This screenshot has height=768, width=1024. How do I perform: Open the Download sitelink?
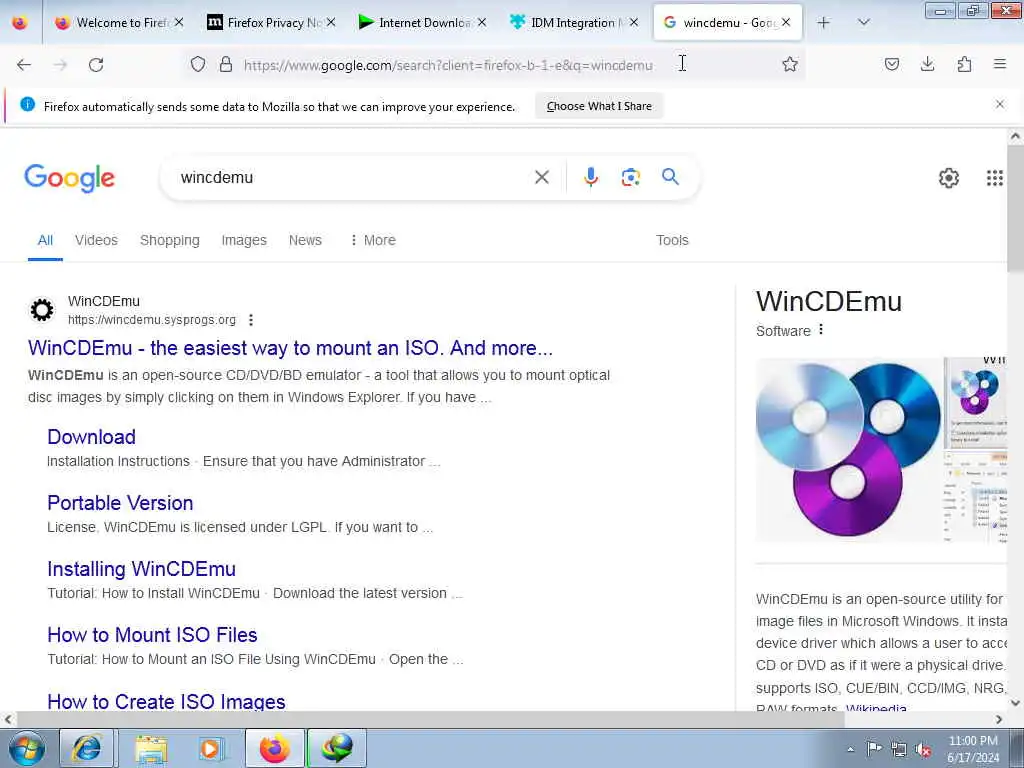pos(91,437)
